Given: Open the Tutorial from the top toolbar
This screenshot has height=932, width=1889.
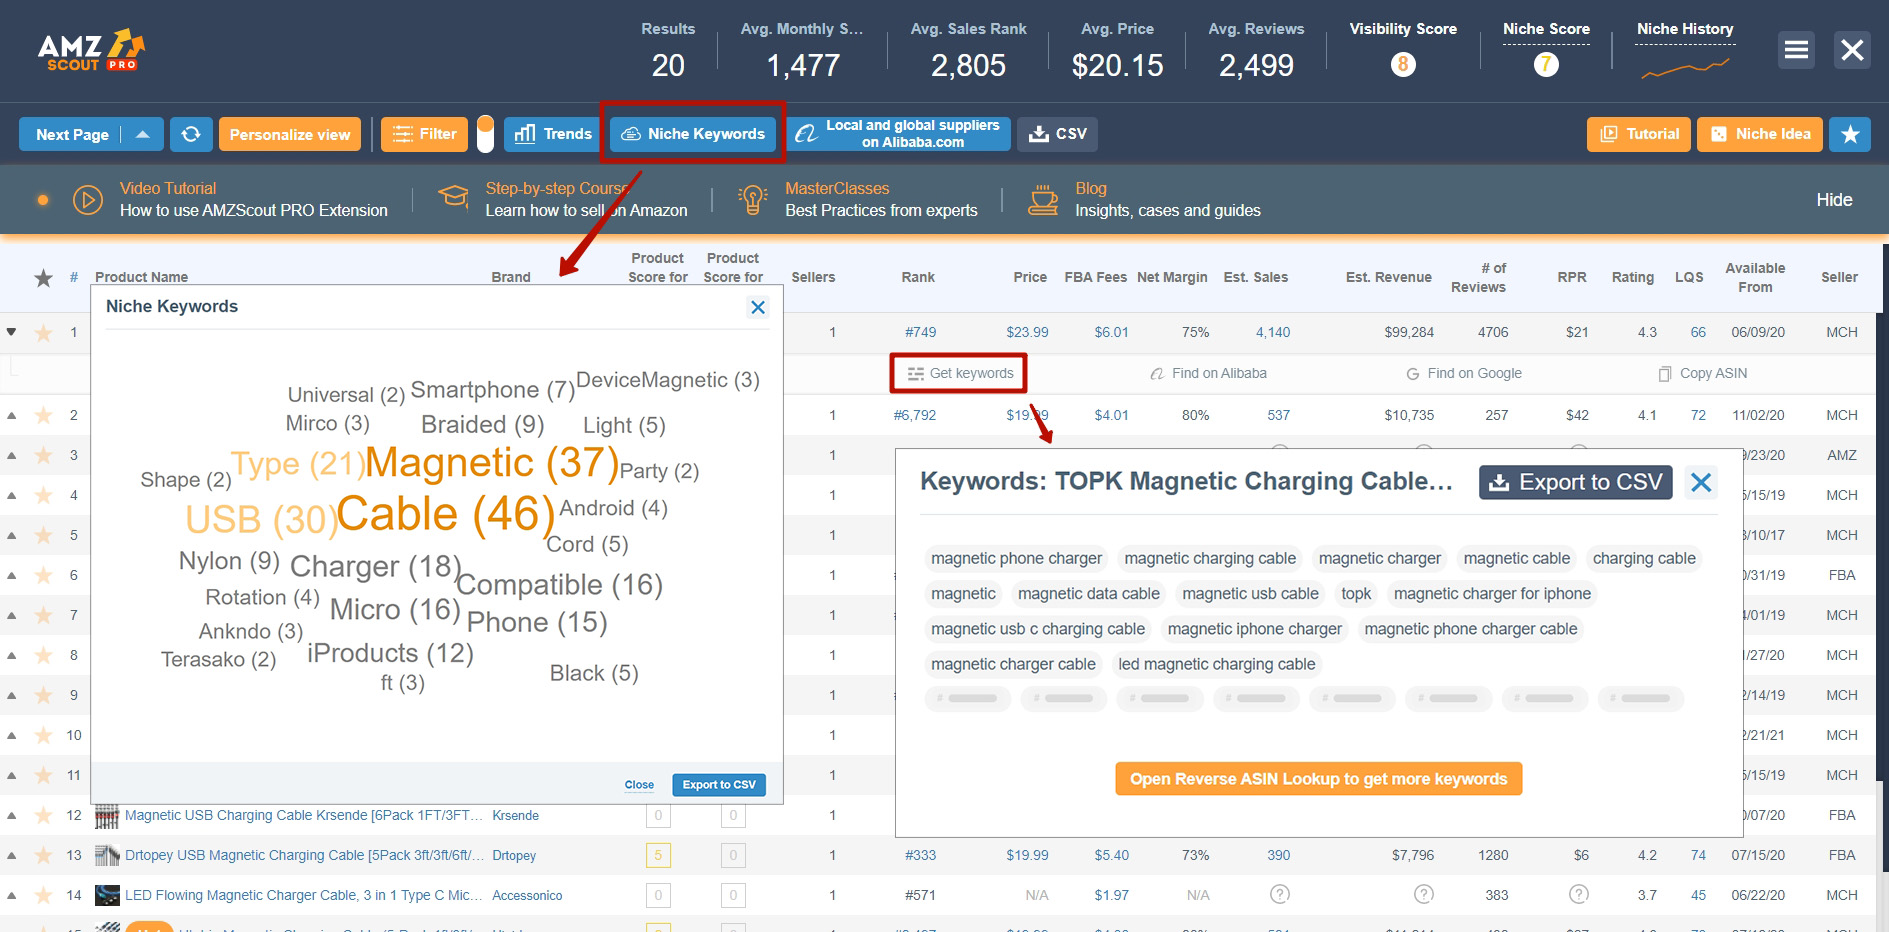Looking at the screenshot, I should pyautogui.click(x=1637, y=133).
